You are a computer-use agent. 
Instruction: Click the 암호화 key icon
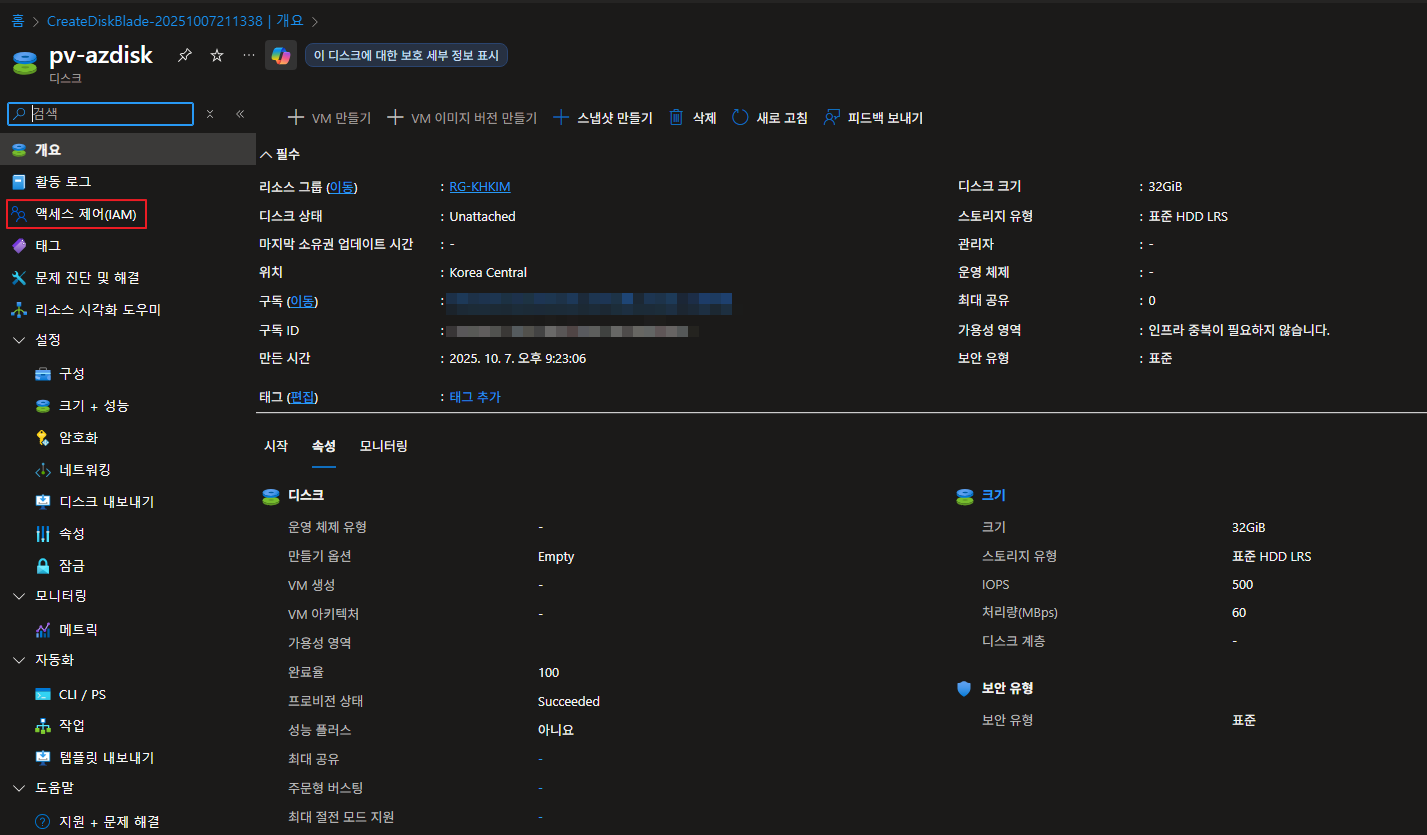click(x=43, y=438)
